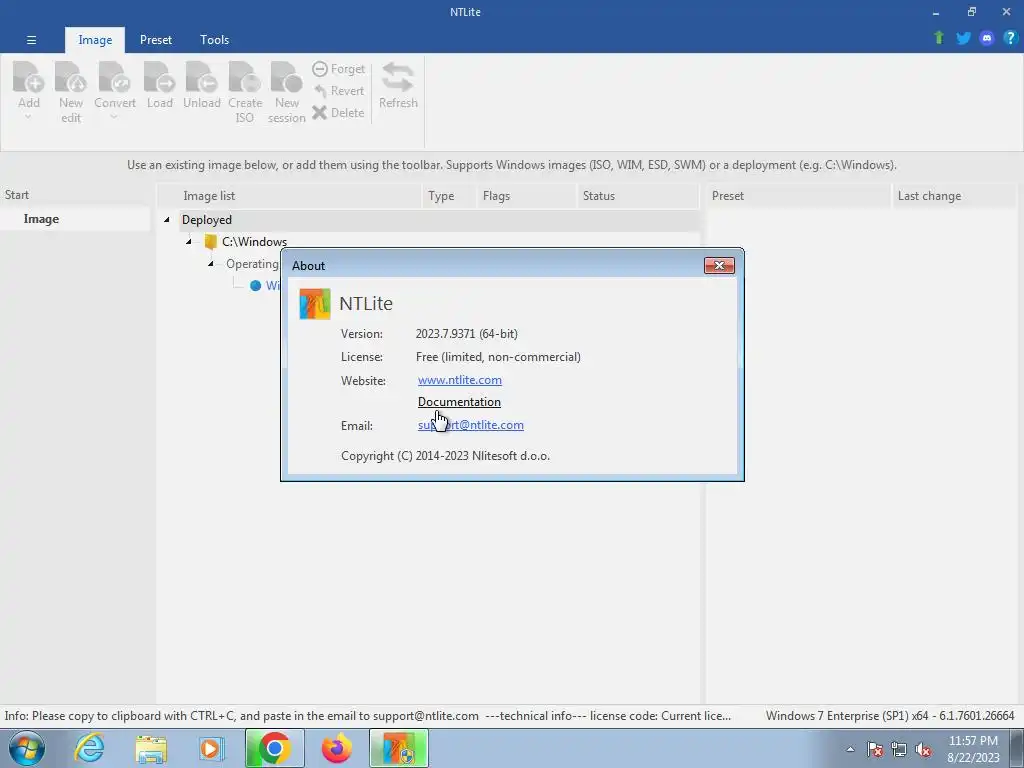
Task: Open Firefox from taskbar
Action: pyautogui.click(x=336, y=748)
